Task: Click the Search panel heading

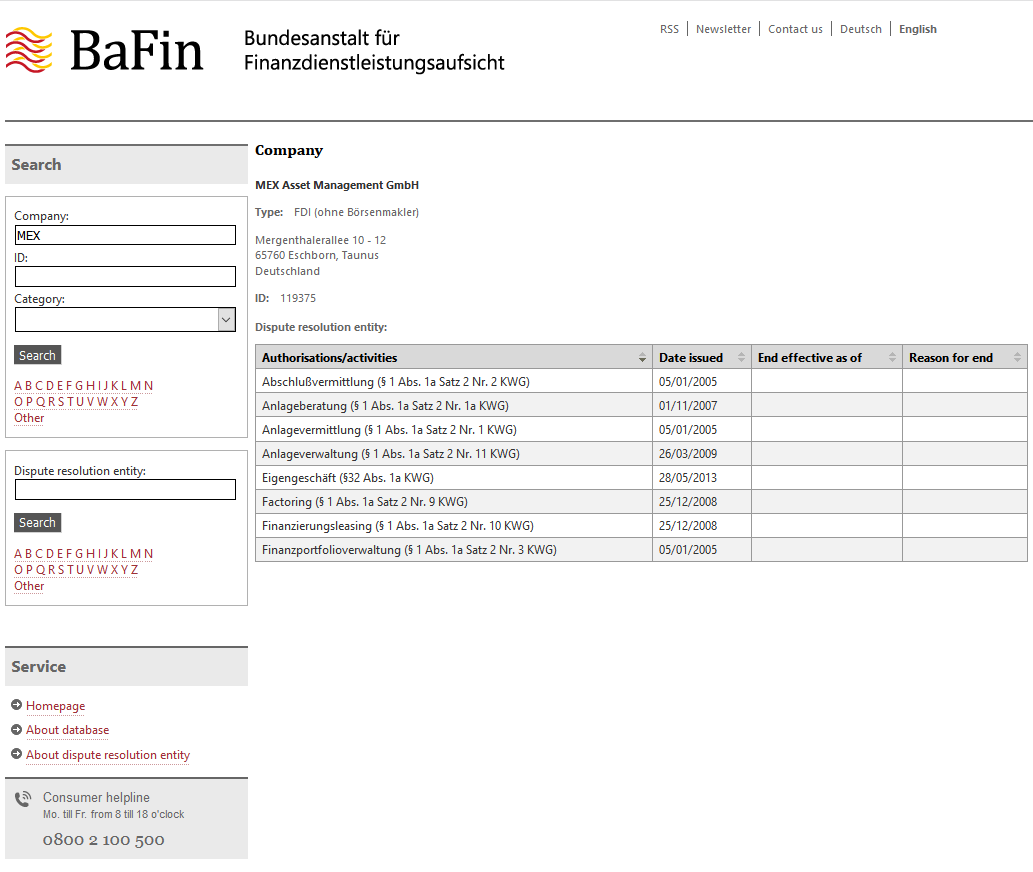Action: click(x=36, y=165)
